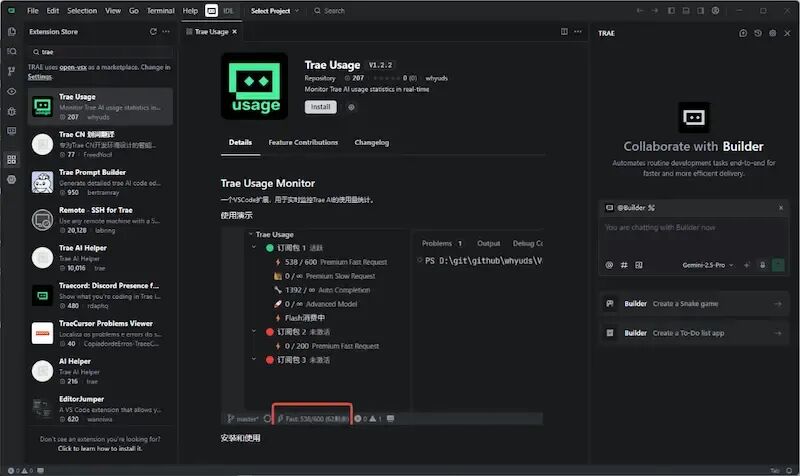800x476 pixels.
Task: Open the Settings link in Extension Store
Action: coord(40,77)
